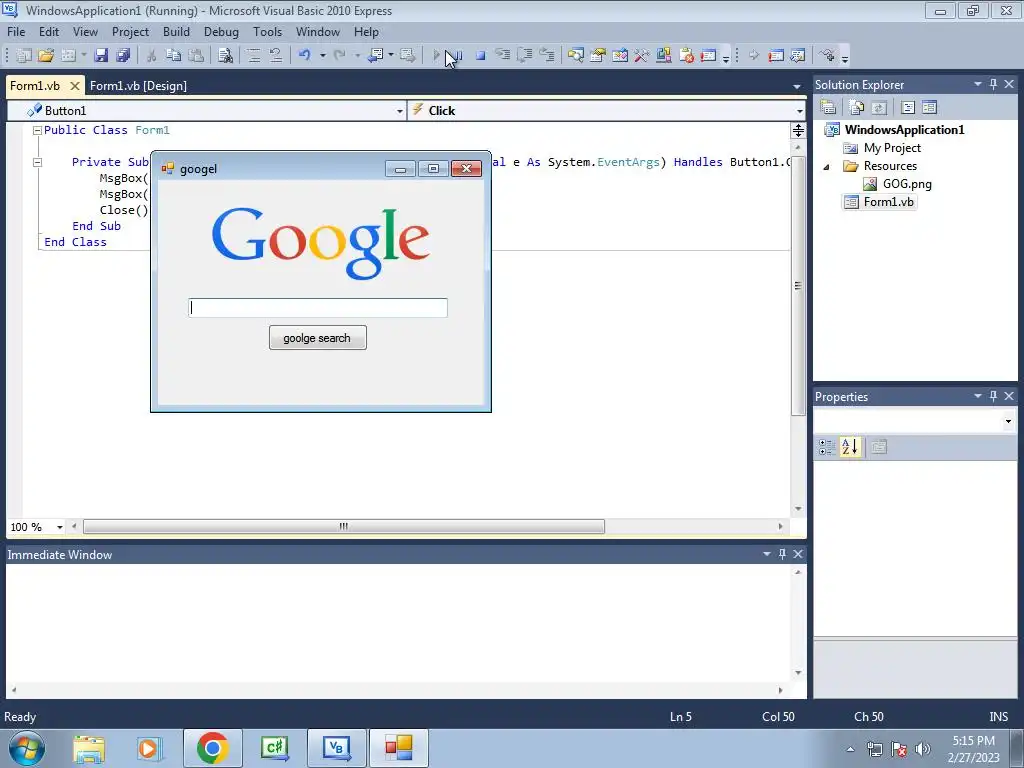The image size is (1024, 768).
Task: Click the Google logo picture in the form
Action: tap(321, 242)
